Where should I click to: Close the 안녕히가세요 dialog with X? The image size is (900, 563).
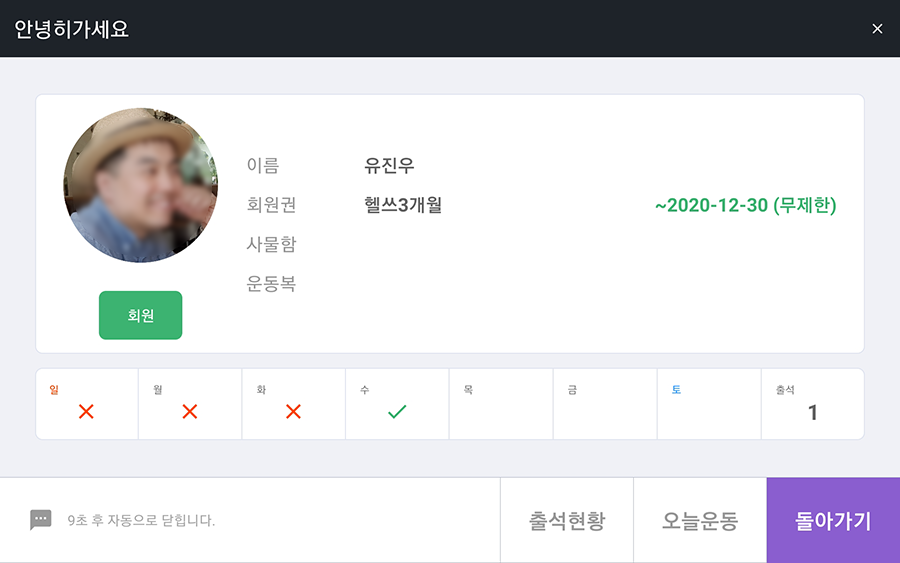[877, 29]
